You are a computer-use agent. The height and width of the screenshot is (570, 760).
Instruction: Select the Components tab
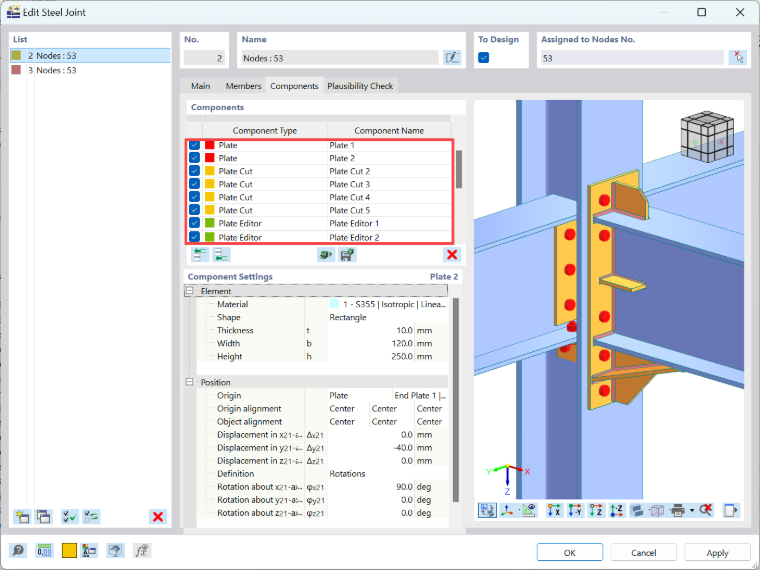[294, 86]
